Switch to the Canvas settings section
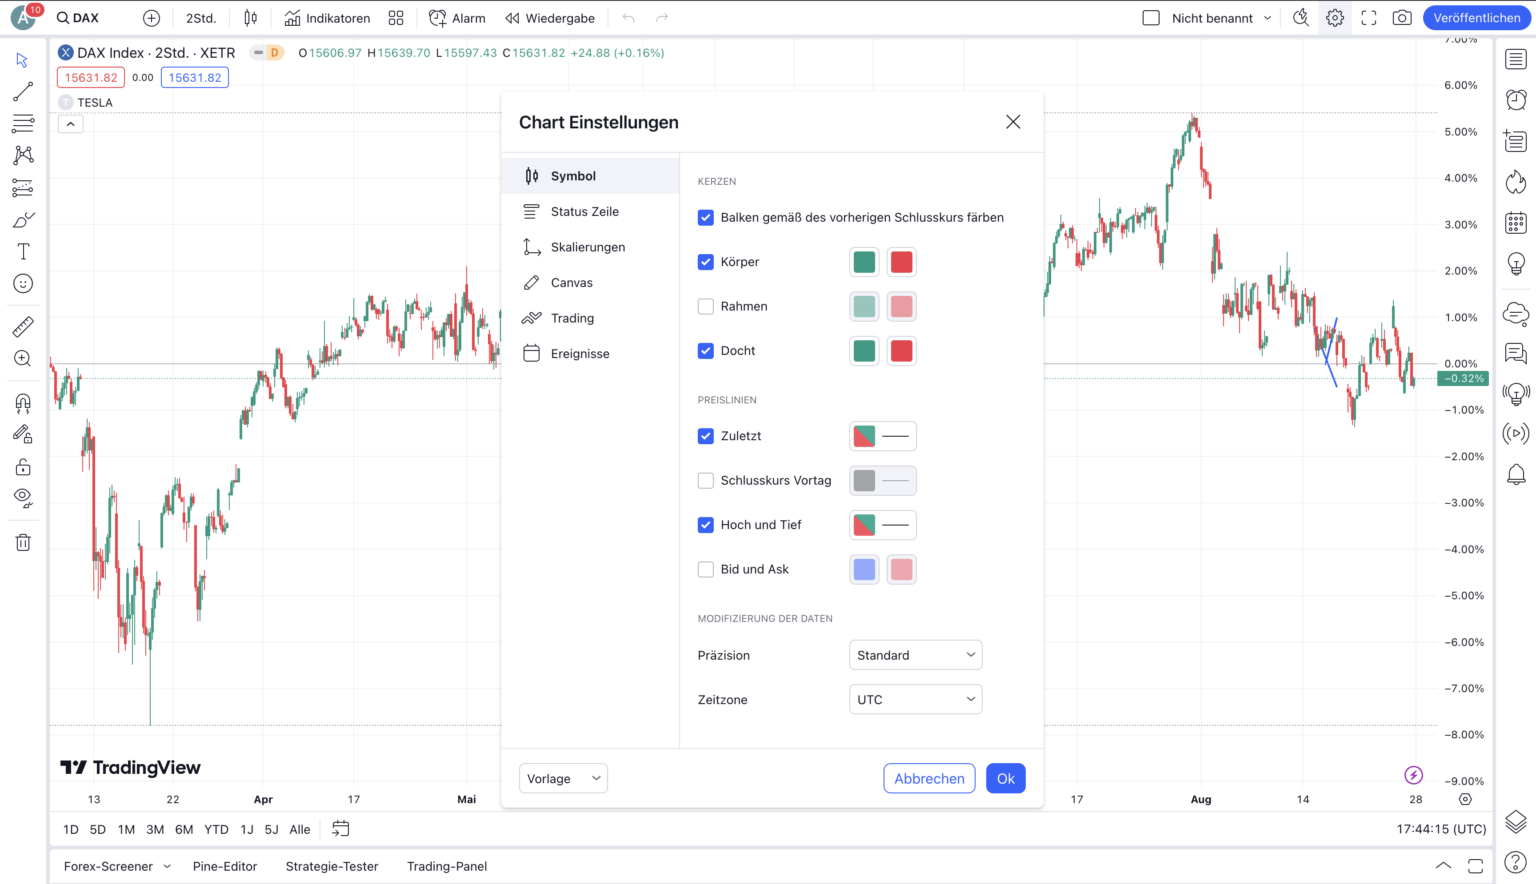The height and width of the screenshot is (884, 1536). pyautogui.click(x=572, y=282)
